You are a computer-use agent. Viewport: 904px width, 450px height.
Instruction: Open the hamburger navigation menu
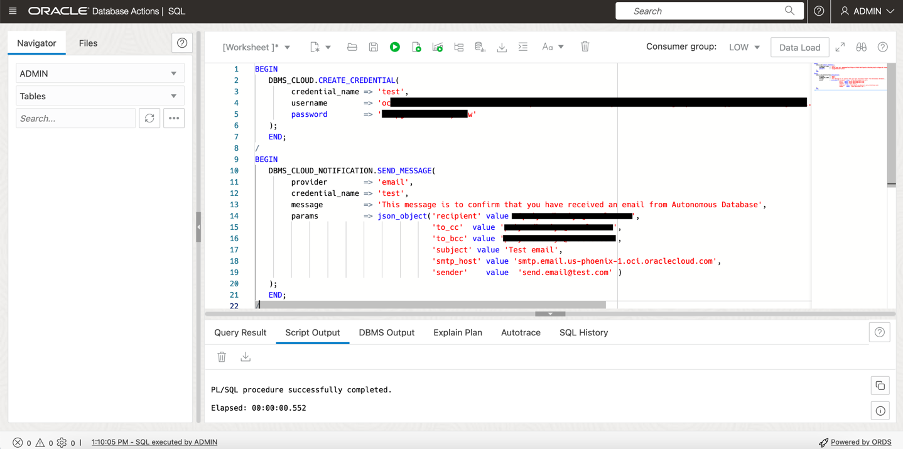point(13,11)
